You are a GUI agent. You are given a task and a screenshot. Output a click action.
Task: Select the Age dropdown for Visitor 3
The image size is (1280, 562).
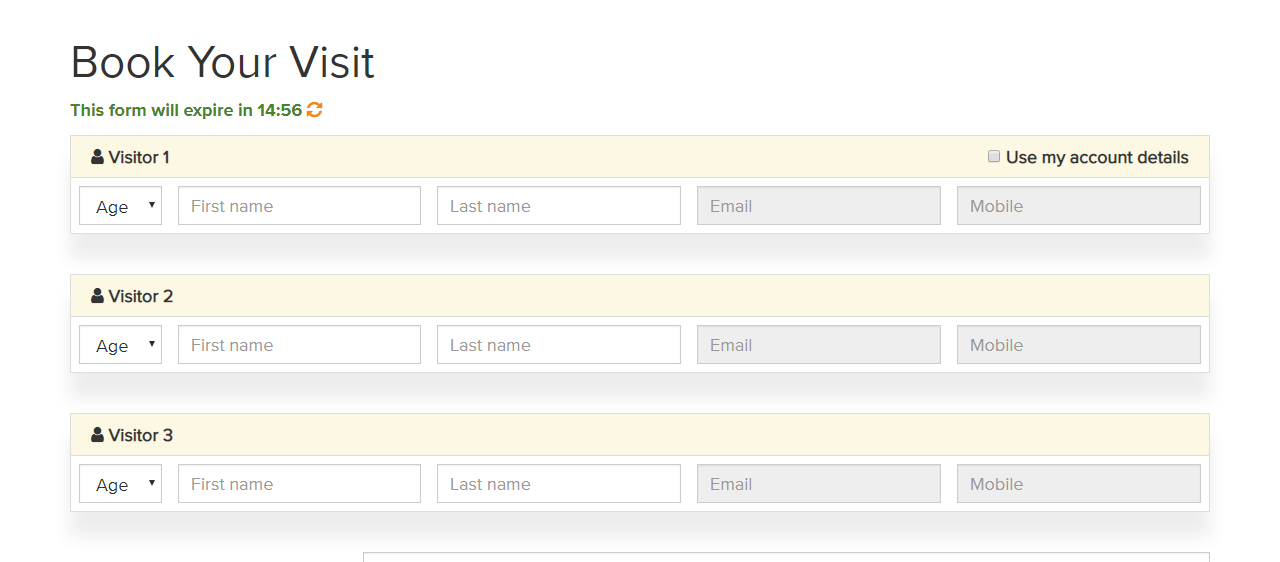120,484
